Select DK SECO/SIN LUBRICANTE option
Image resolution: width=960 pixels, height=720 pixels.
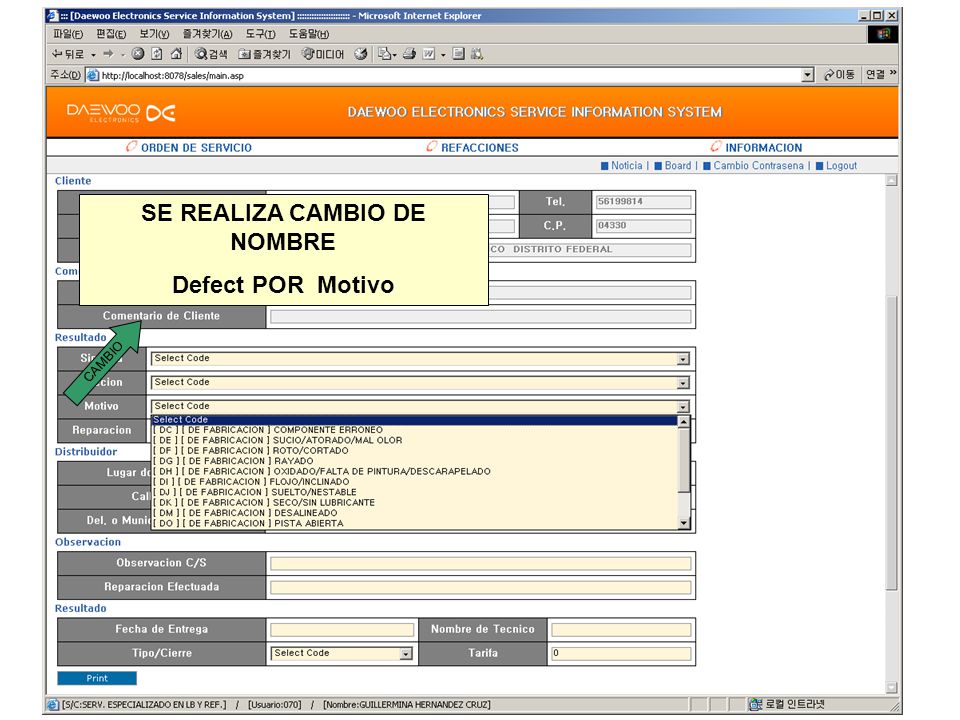[x=414, y=503]
